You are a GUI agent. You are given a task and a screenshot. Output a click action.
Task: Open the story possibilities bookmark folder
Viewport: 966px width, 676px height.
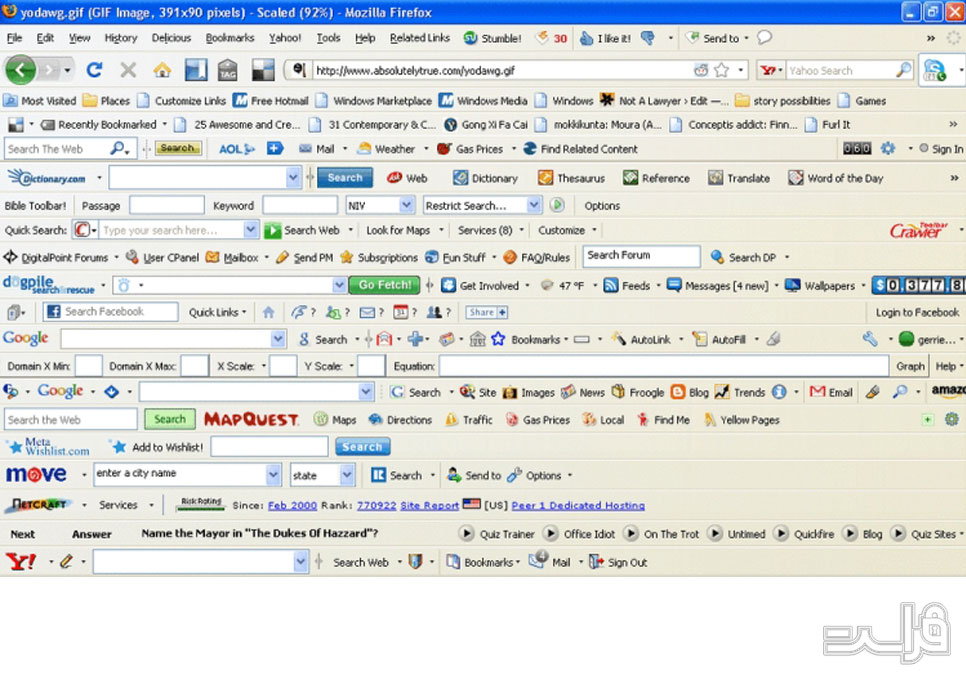[x=783, y=100]
